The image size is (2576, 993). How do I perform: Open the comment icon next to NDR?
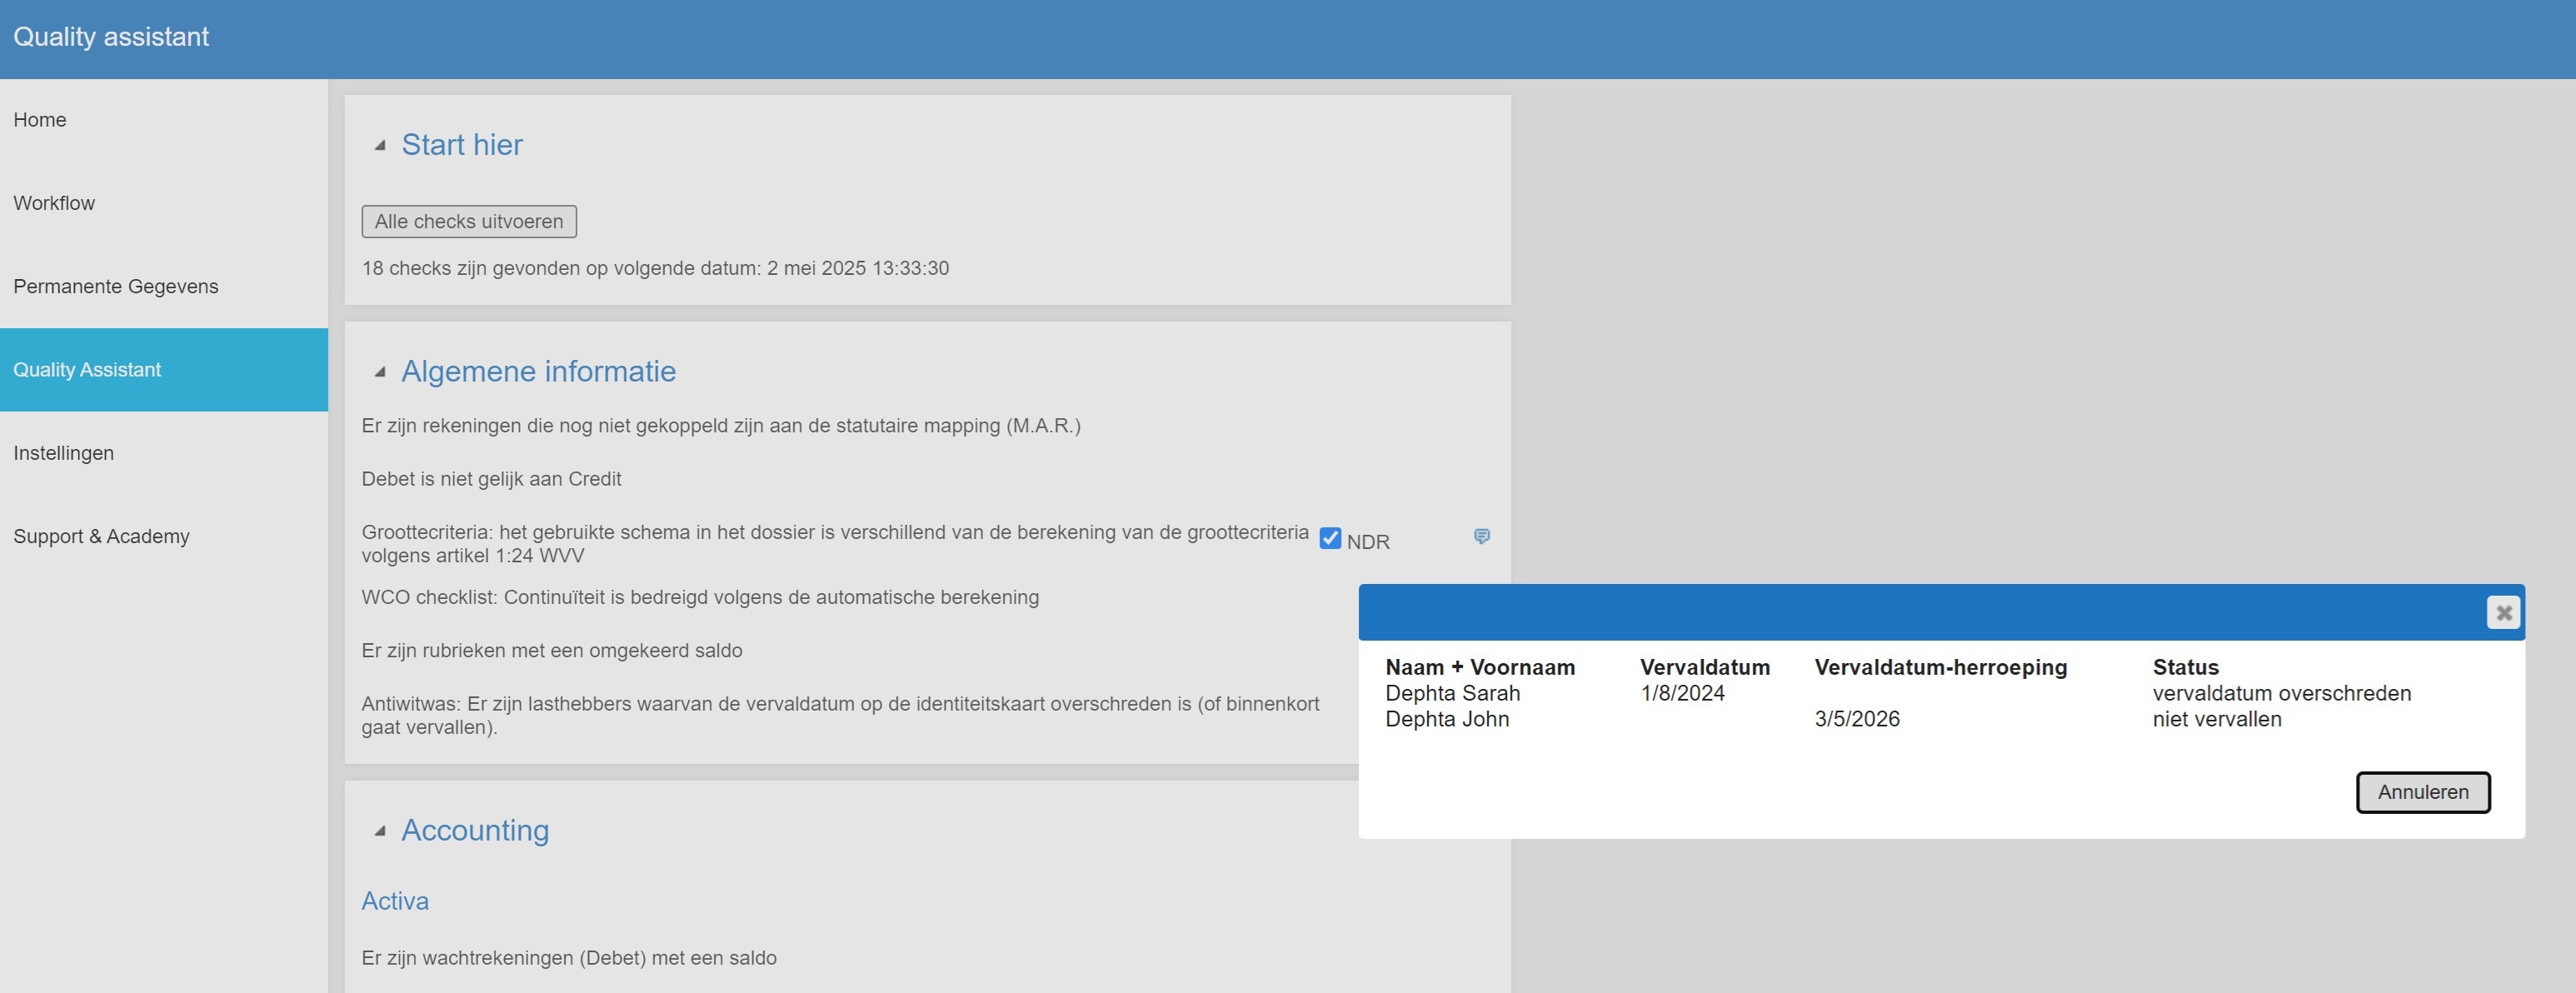click(x=1482, y=537)
